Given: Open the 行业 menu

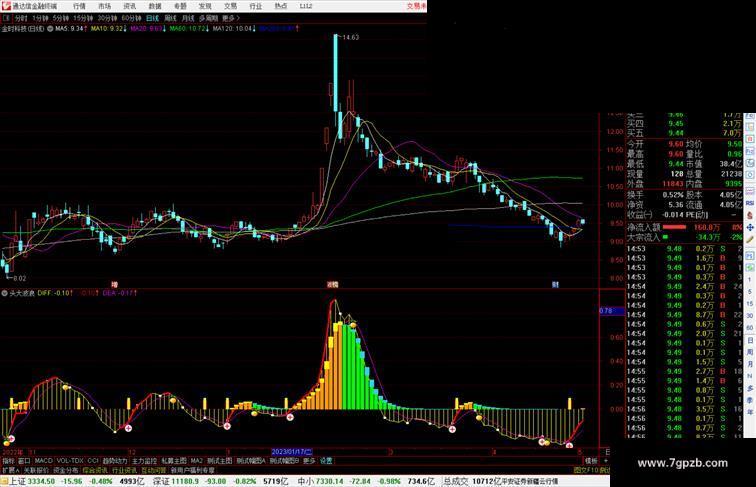Looking at the screenshot, I should tap(256, 6).
